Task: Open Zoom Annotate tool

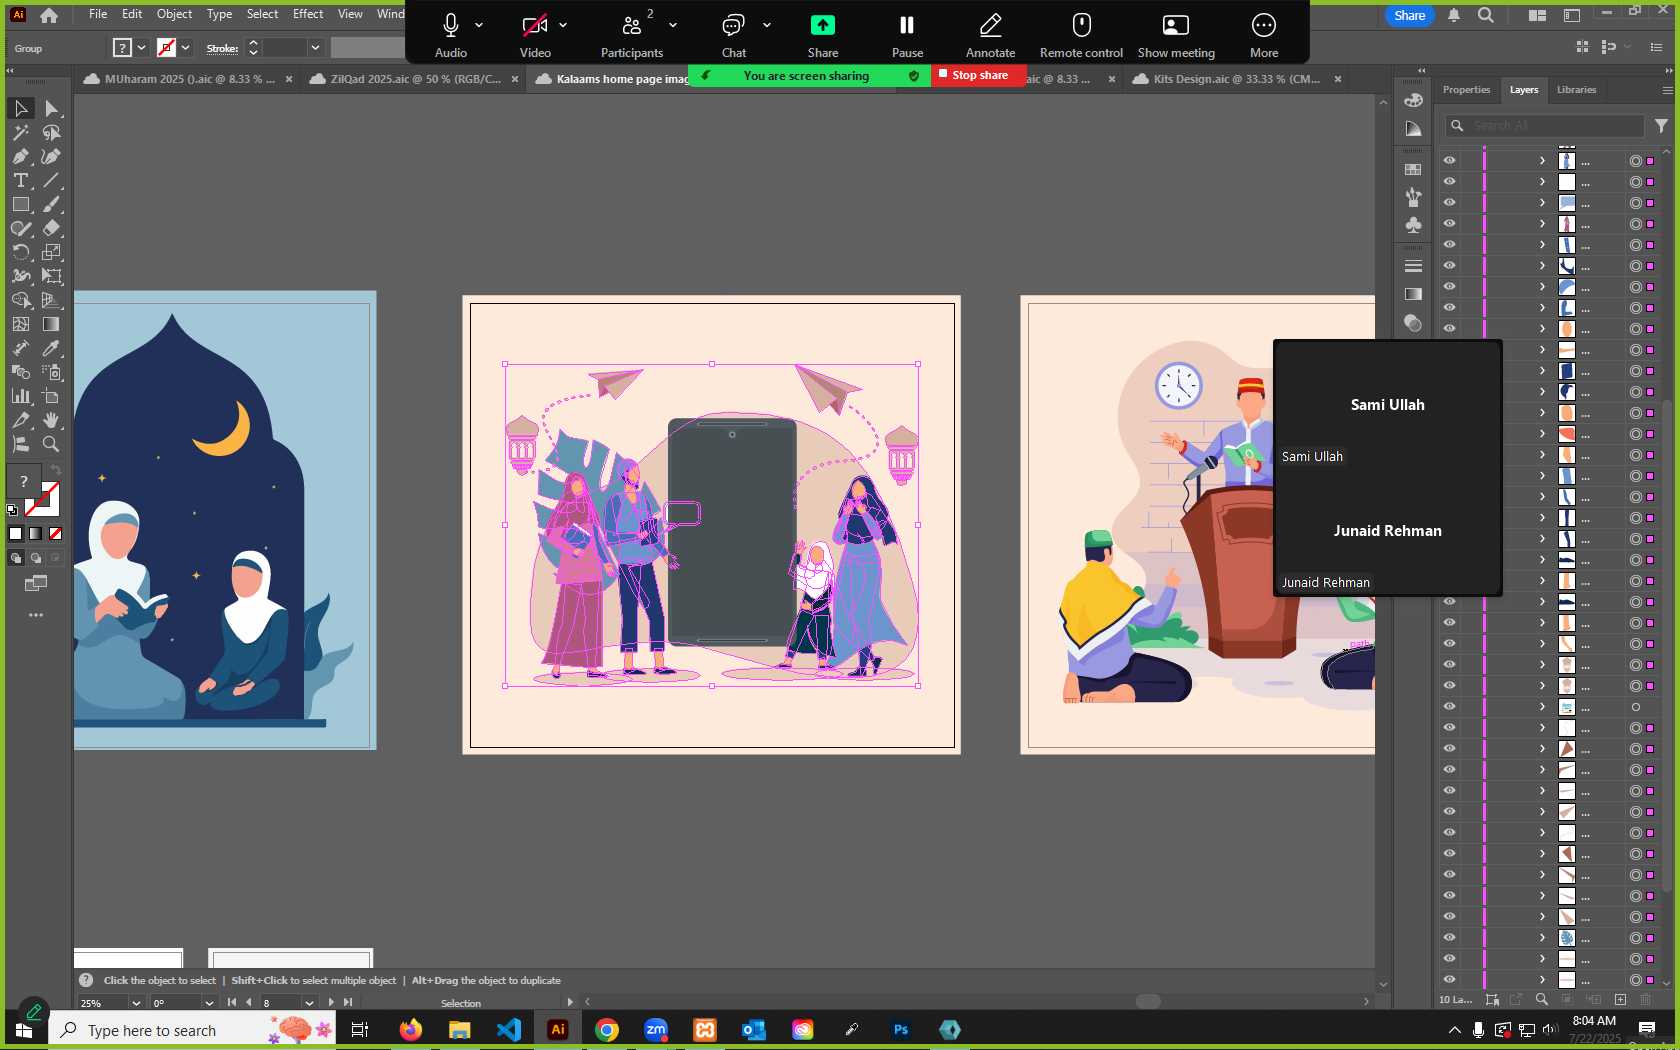Action: click(990, 35)
